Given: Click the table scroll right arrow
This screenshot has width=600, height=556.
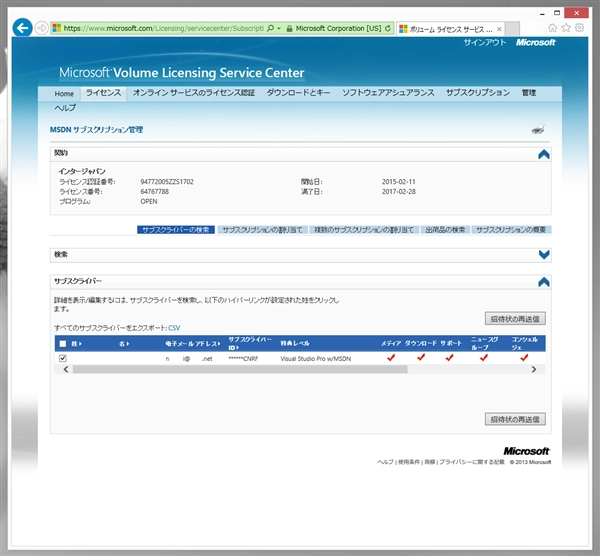Looking at the screenshot, I should 534,369.
